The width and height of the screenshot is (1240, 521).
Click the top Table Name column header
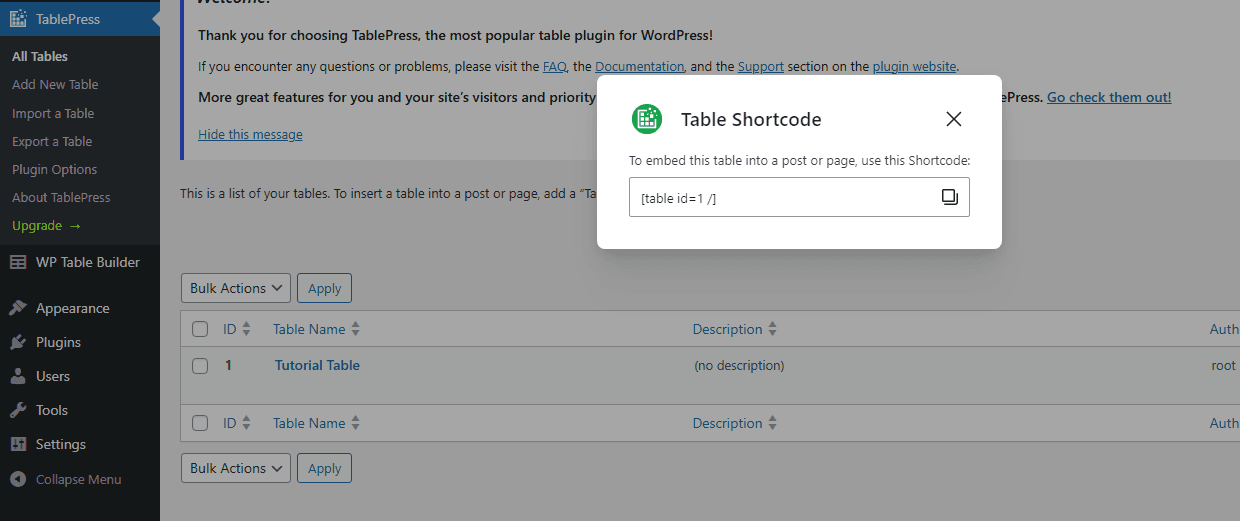tap(309, 329)
